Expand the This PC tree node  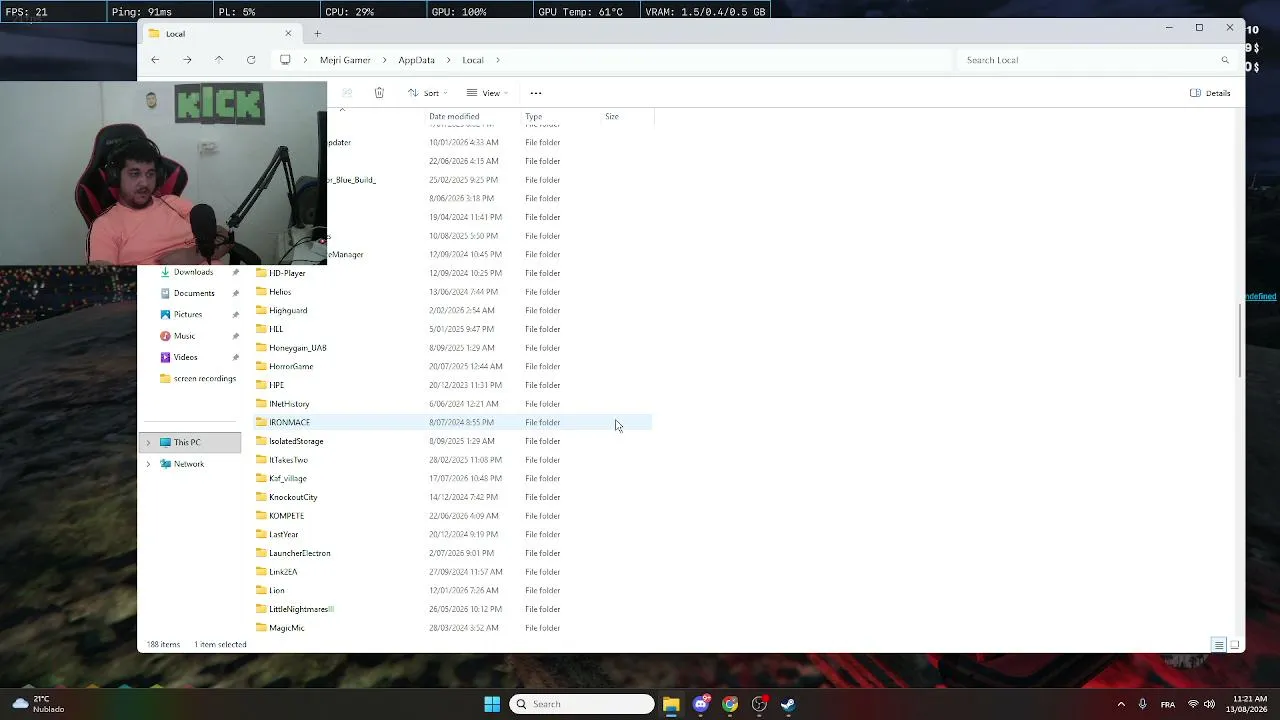148,442
